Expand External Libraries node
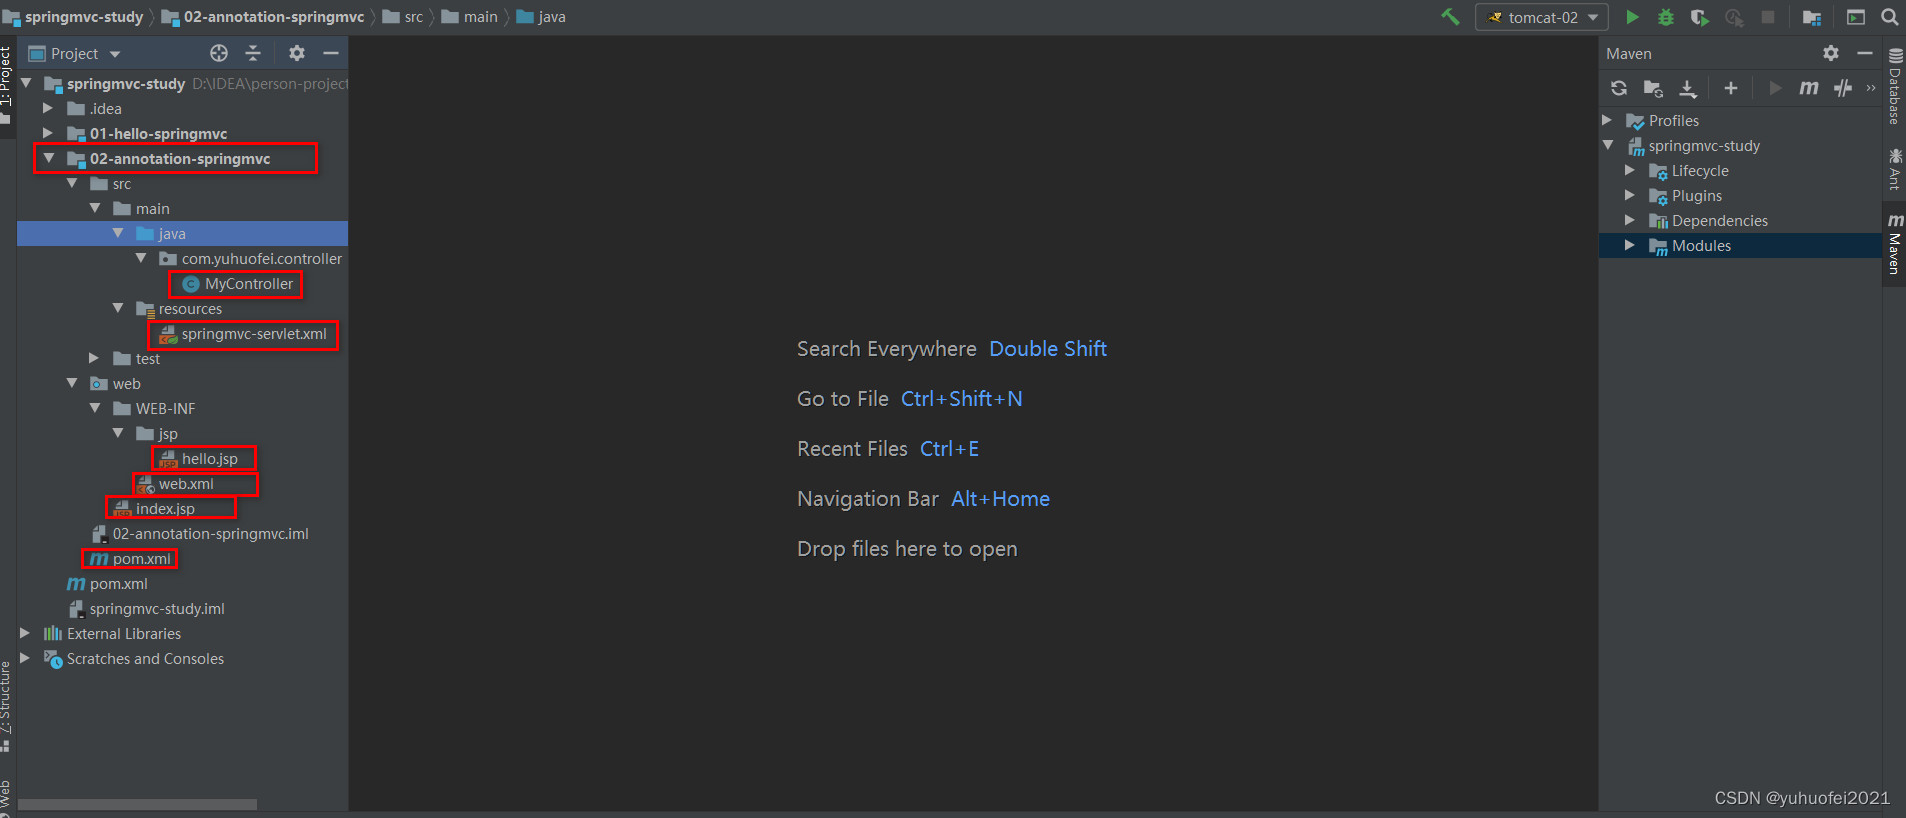The height and width of the screenshot is (818, 1906). tap(25, 633)
